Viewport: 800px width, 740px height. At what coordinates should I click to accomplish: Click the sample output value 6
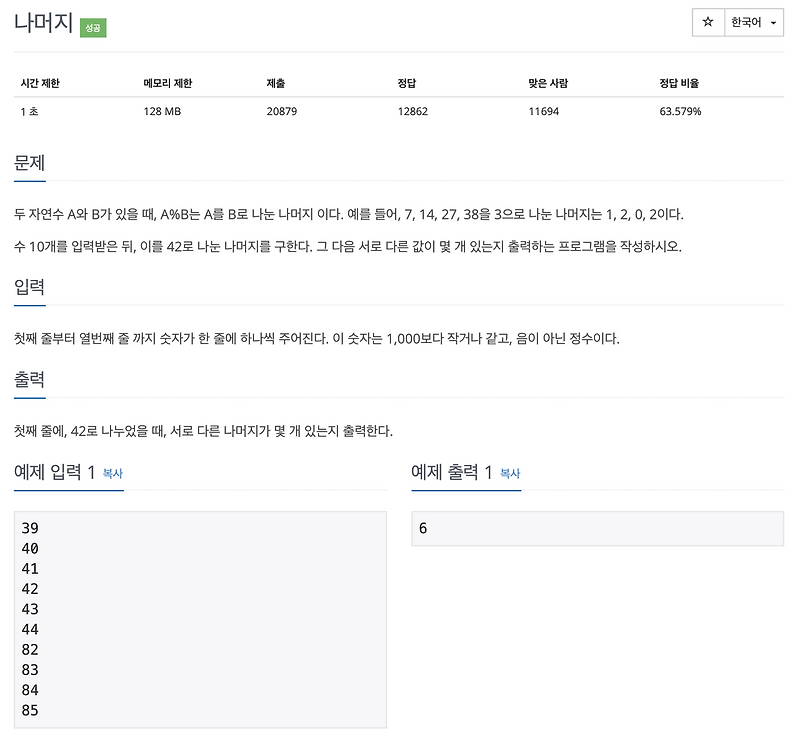pyautogui.click(x=421, y=528)
